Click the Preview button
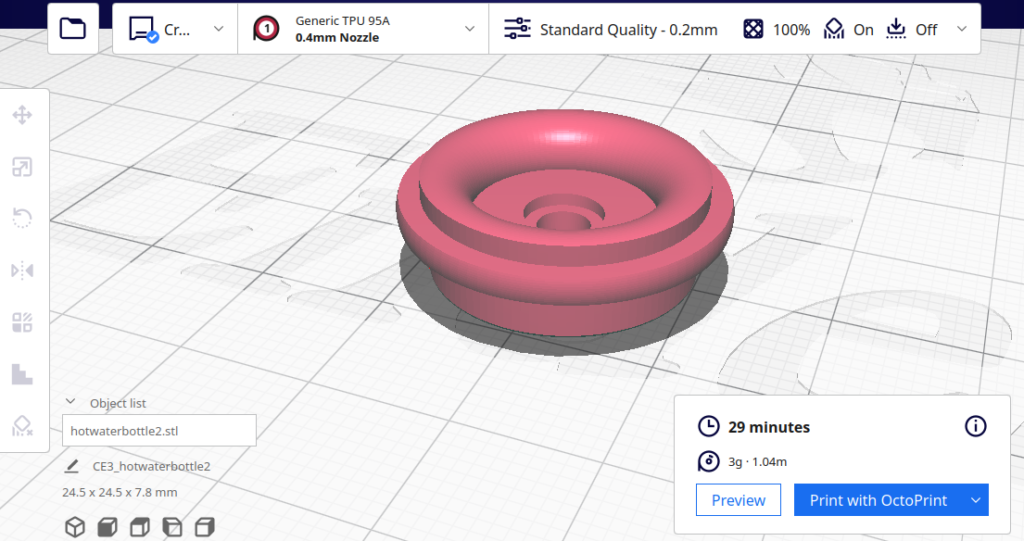The image size is (1024, 541). click(x=738, y=500)
